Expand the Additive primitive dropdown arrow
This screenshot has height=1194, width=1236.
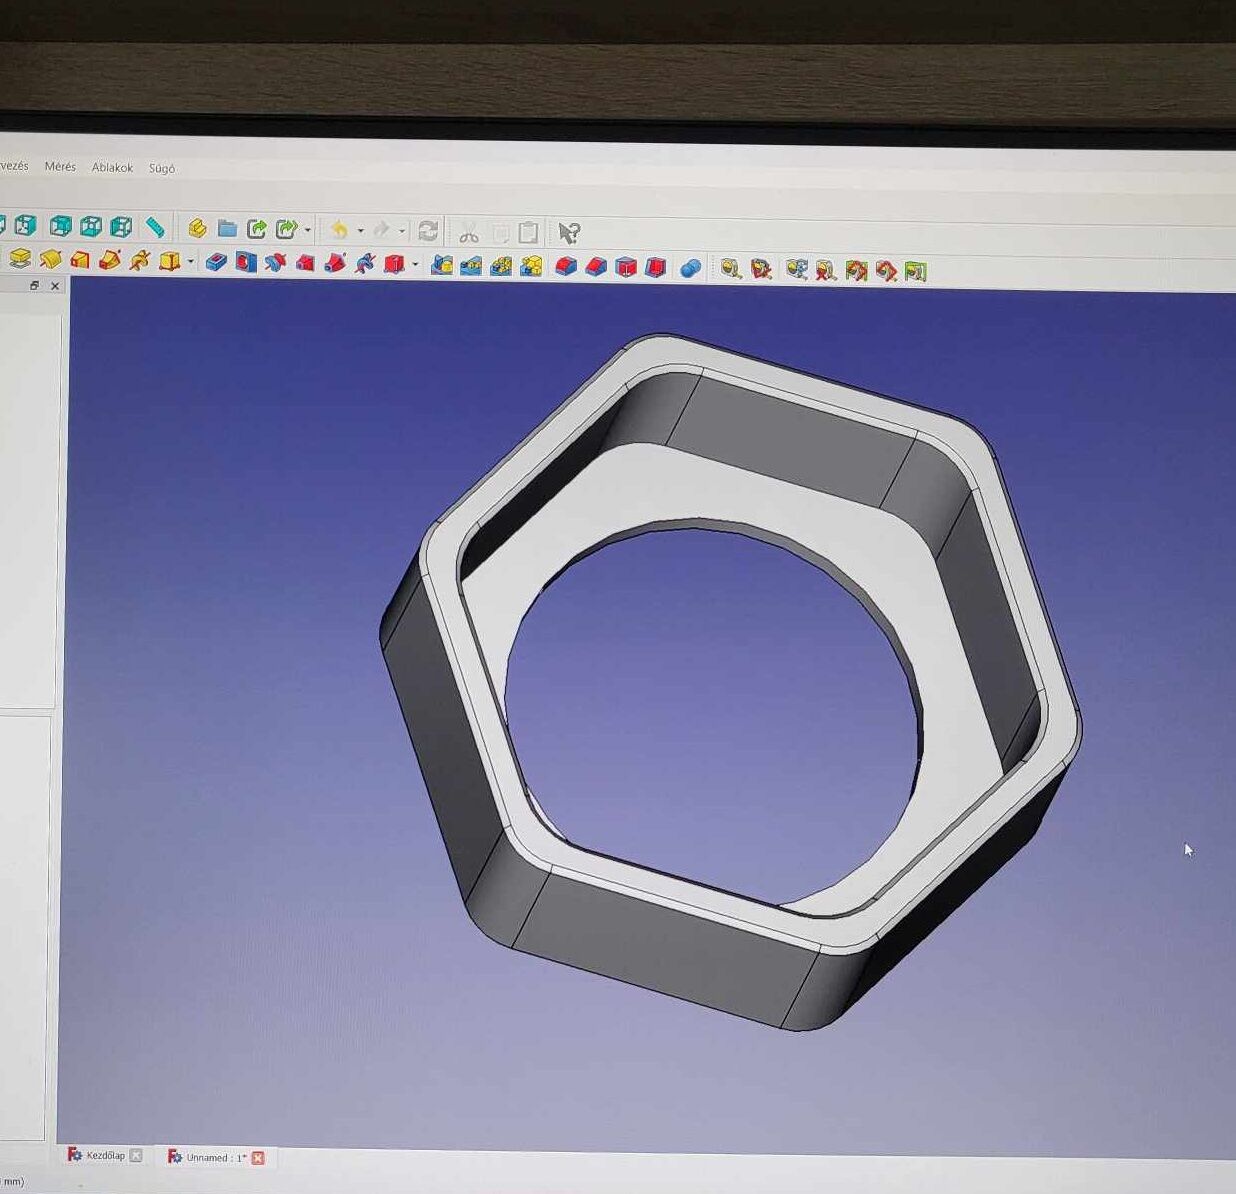[x=191, y=263]
